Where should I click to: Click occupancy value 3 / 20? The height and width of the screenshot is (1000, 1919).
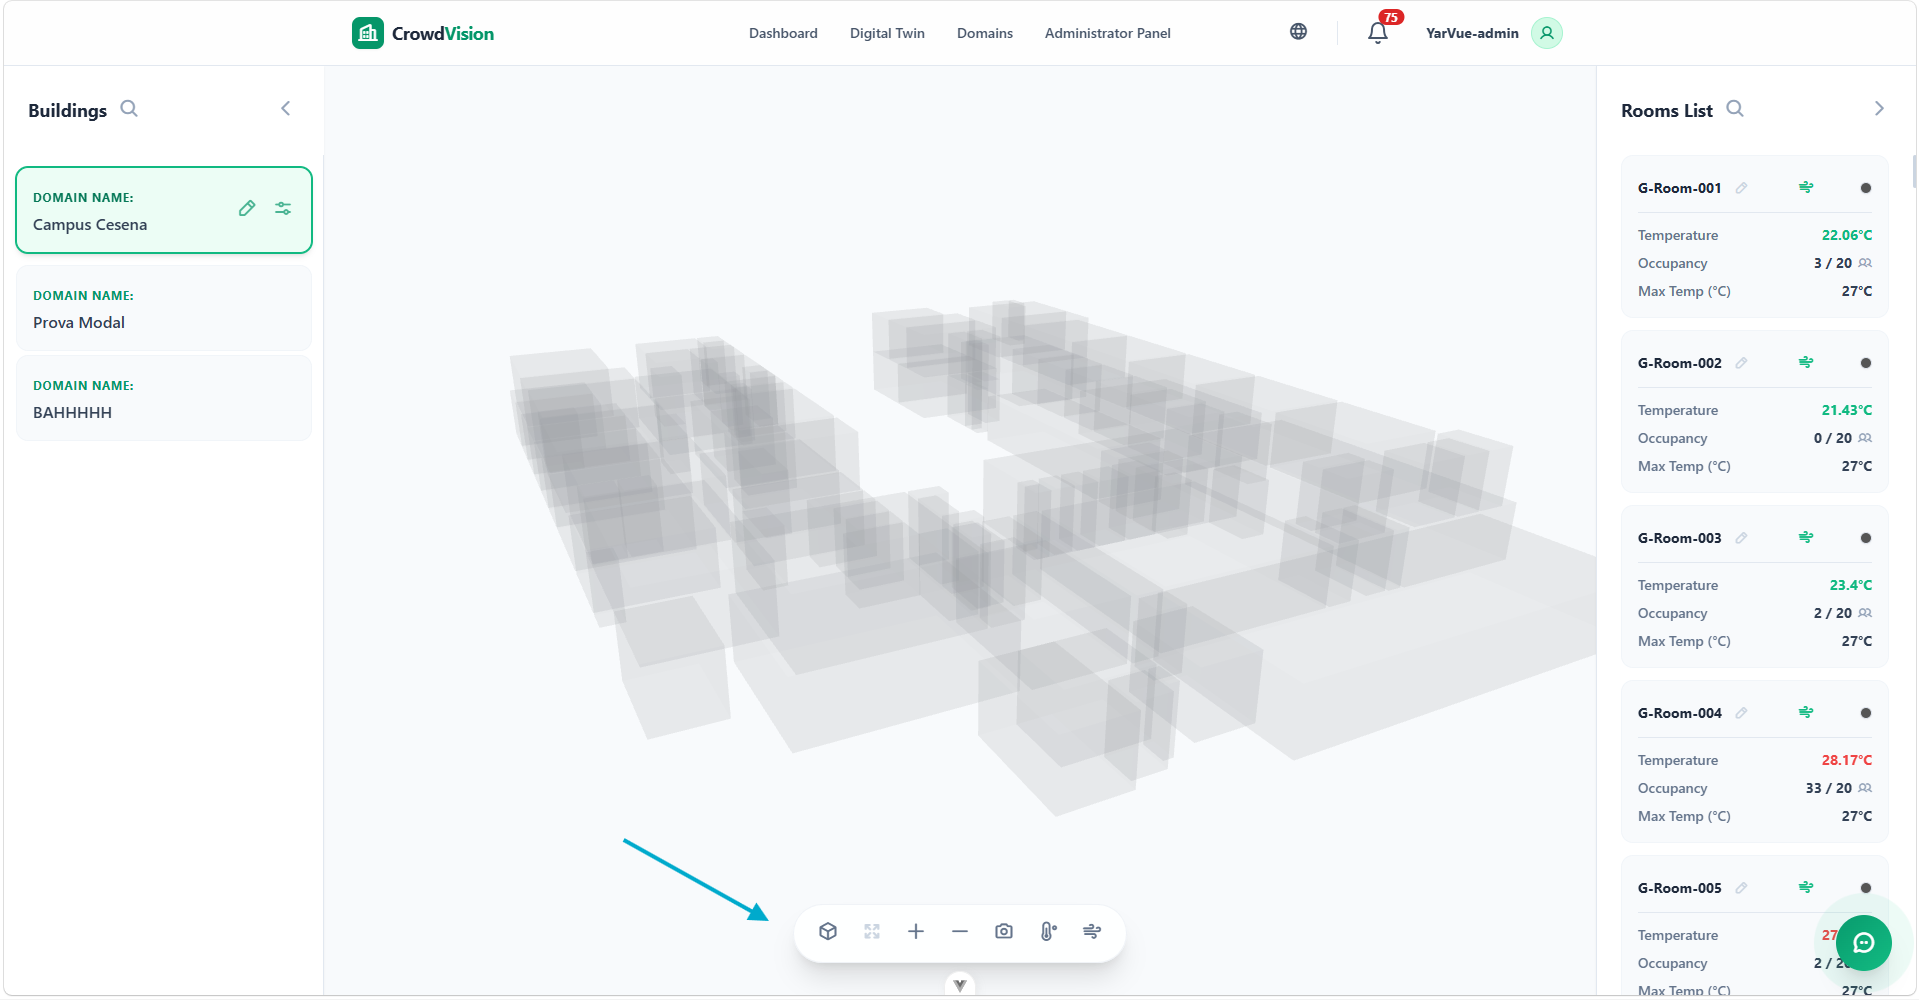pyautogui.click(x=1833, y=263)
